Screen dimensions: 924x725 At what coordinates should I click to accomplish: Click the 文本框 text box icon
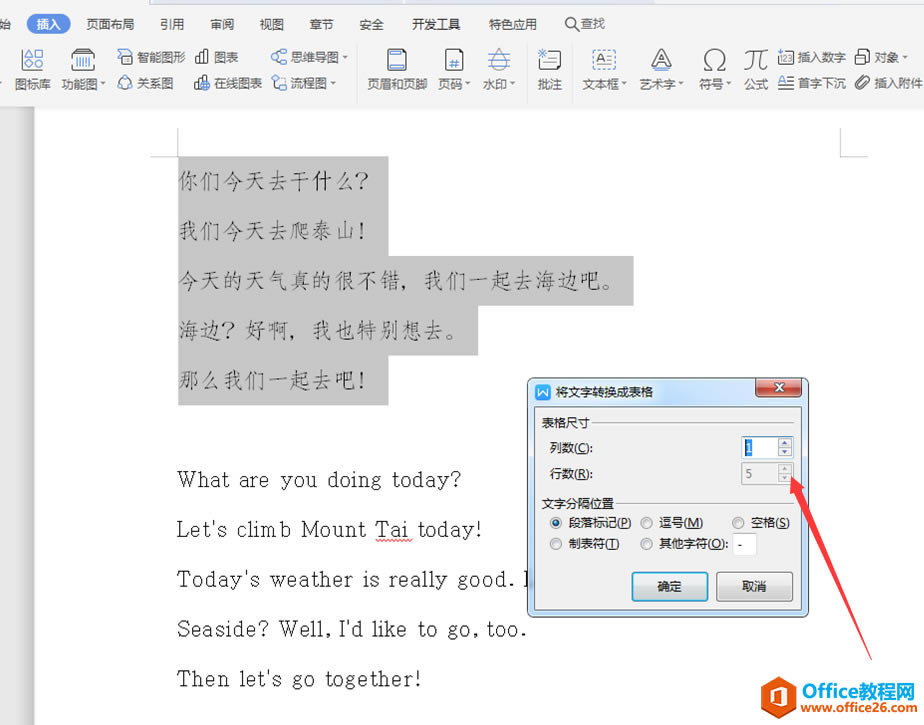coord(603,61)
